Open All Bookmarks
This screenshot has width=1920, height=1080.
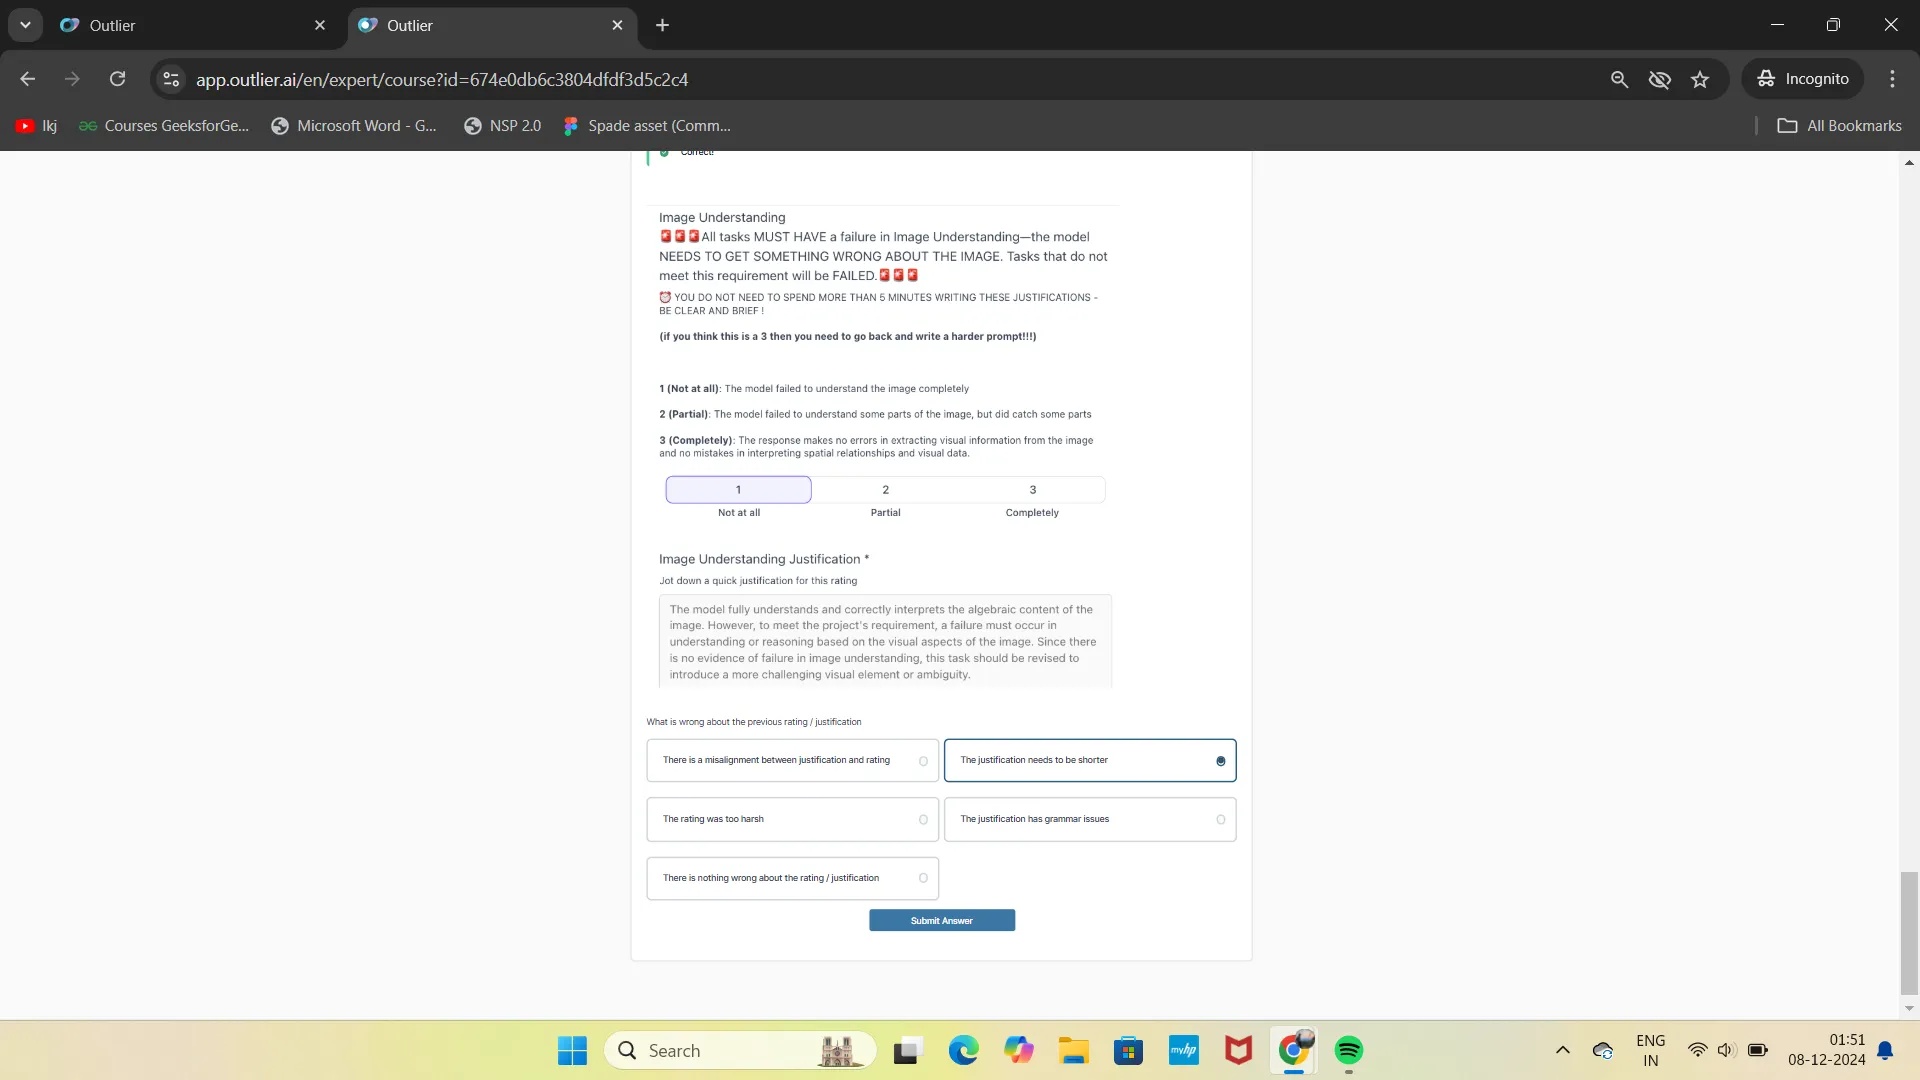tap(1838, 125)
